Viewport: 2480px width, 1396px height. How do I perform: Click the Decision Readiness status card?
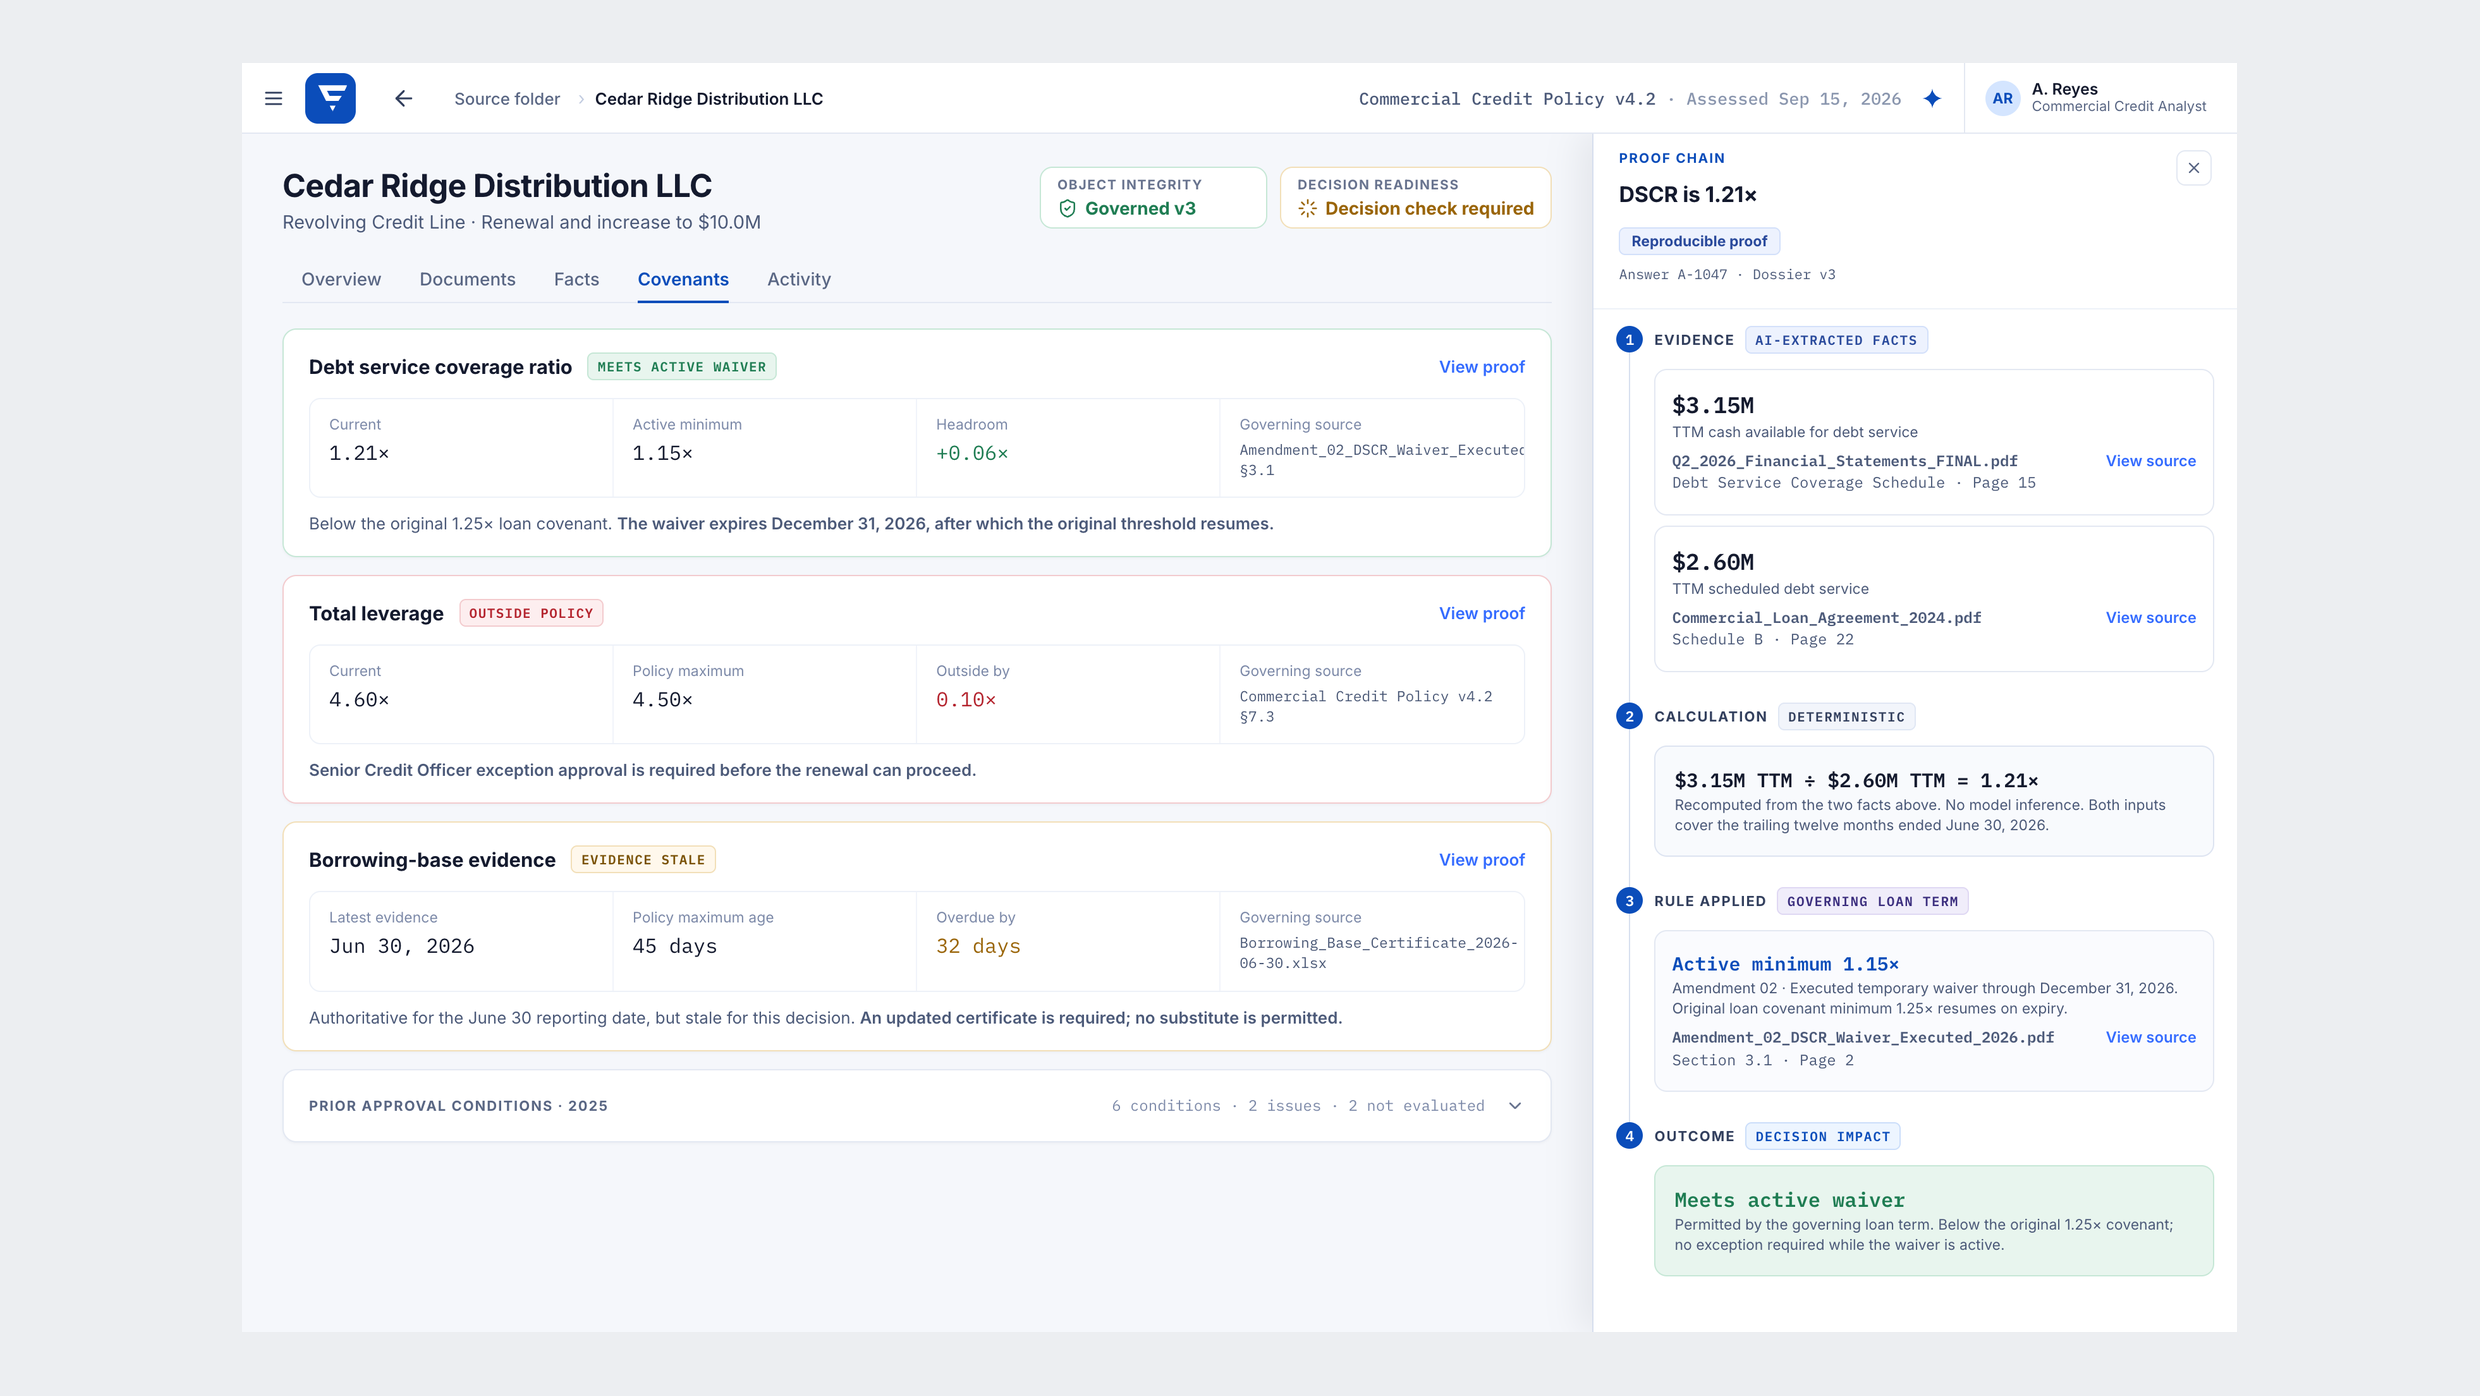(1415, 197)
